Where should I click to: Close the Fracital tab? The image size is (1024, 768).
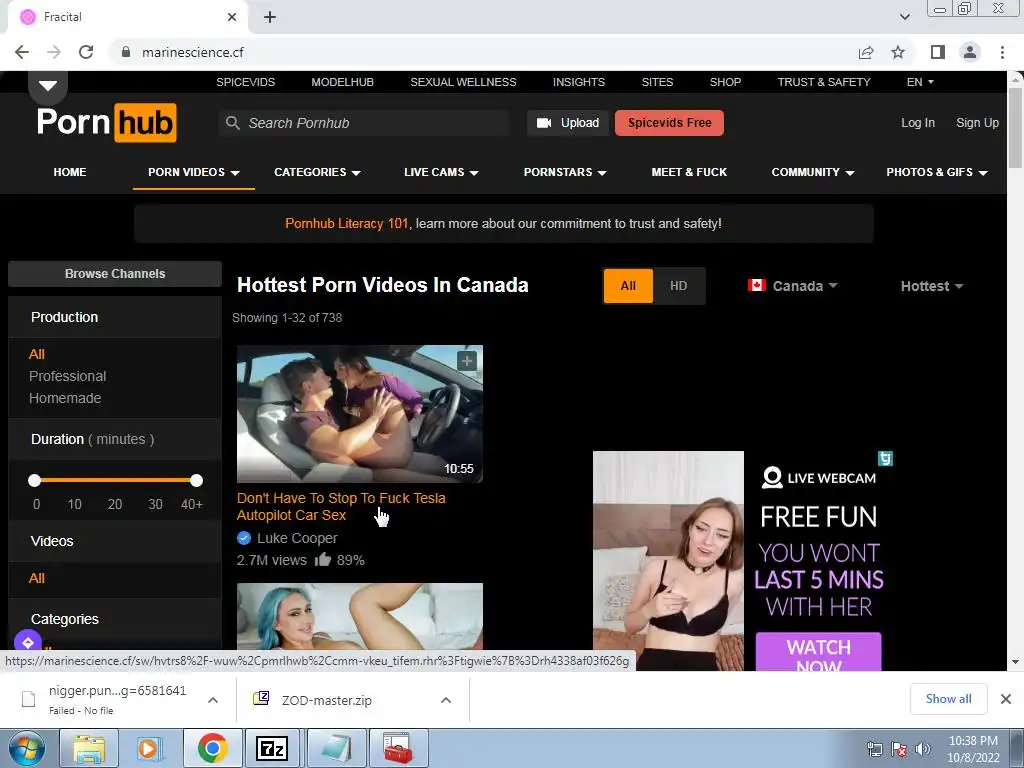click(232, 17)
